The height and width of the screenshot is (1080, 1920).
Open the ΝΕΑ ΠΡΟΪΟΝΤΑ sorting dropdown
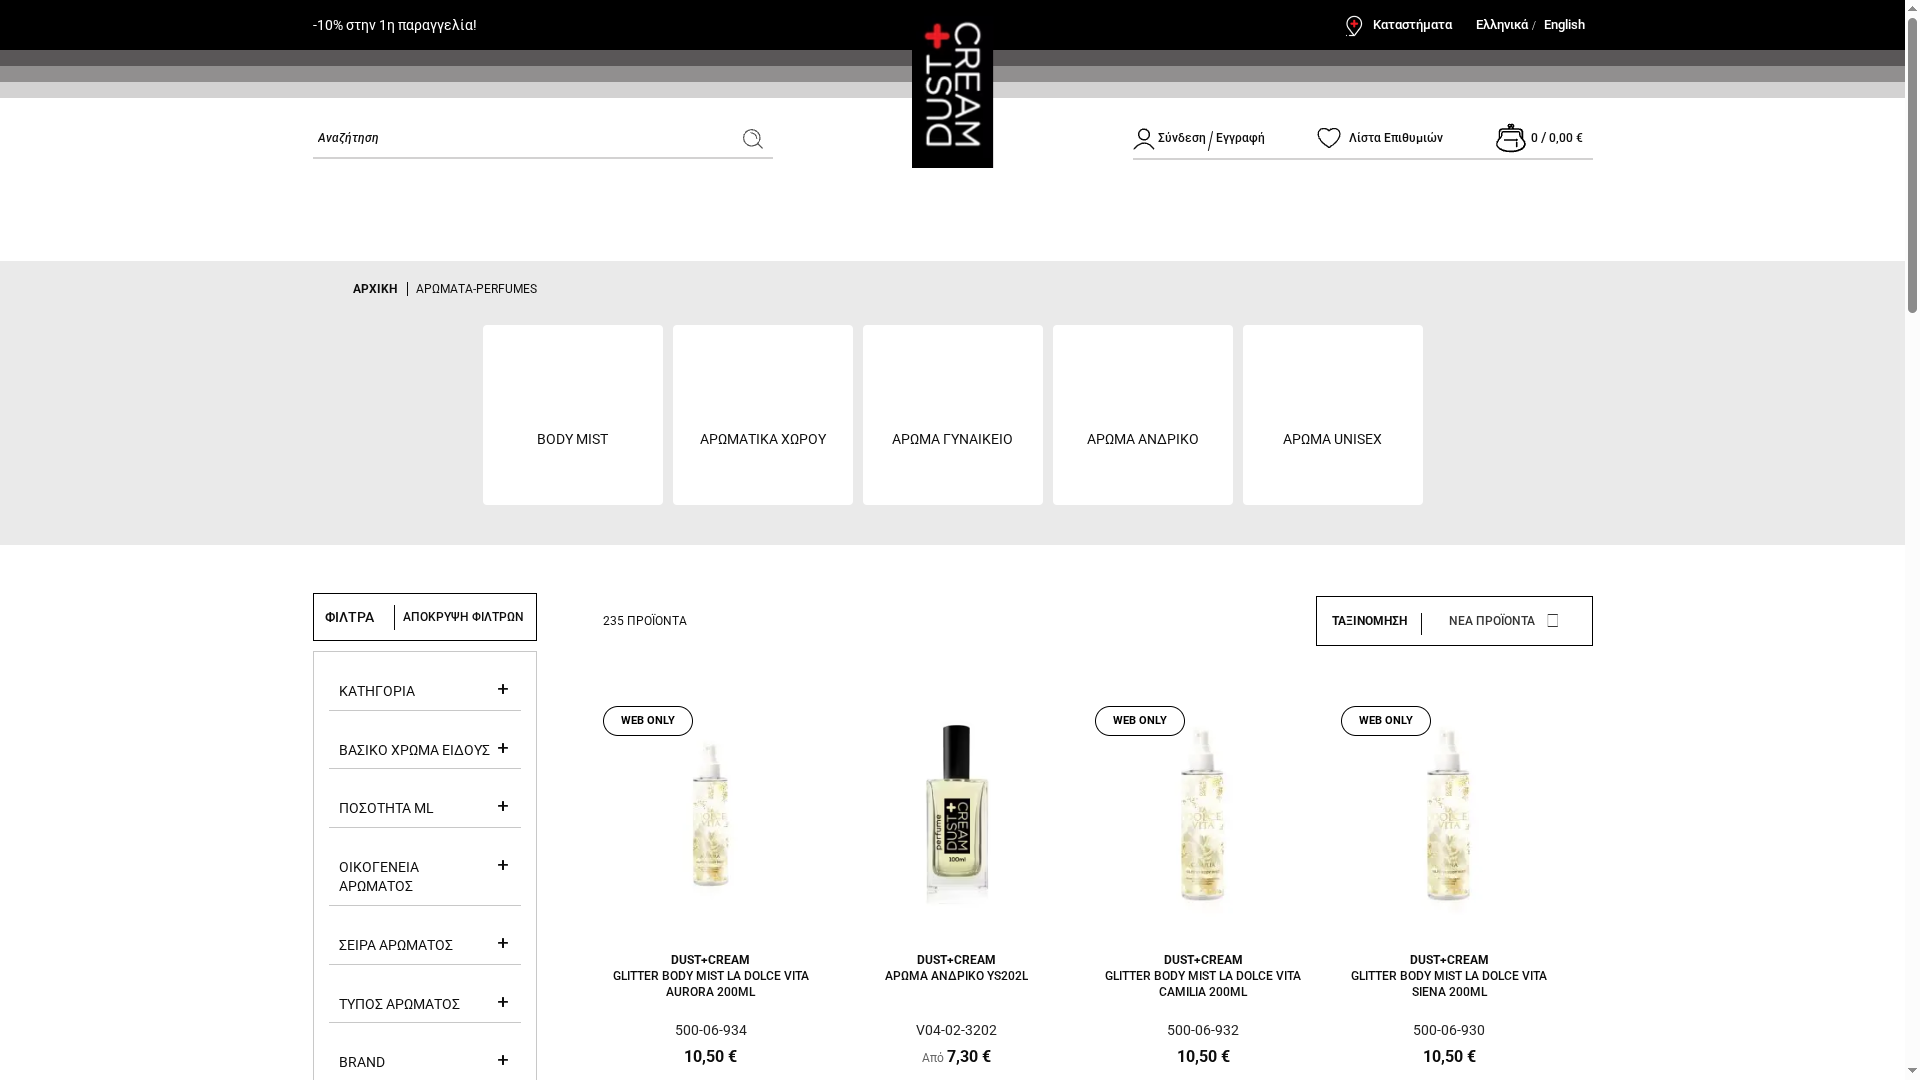(1503, 621)
